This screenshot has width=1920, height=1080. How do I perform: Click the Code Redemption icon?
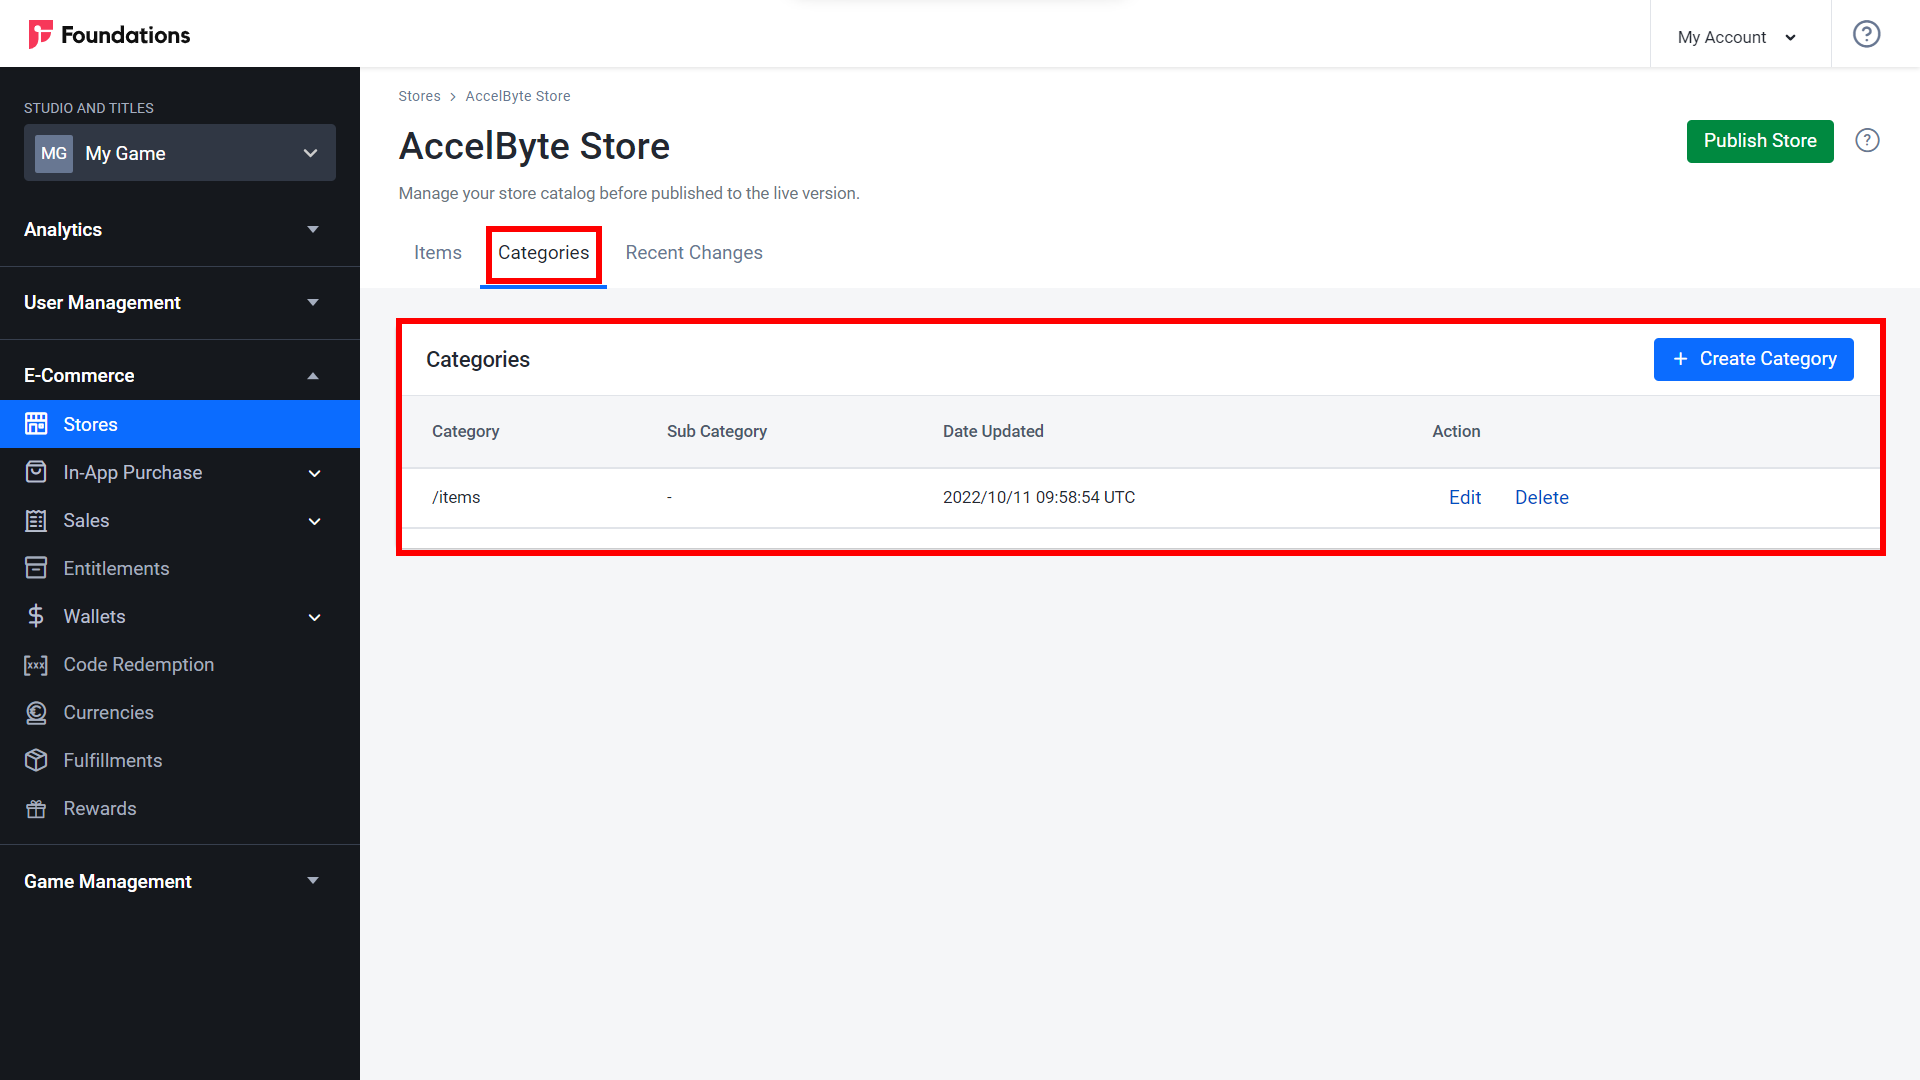(37, 663)
